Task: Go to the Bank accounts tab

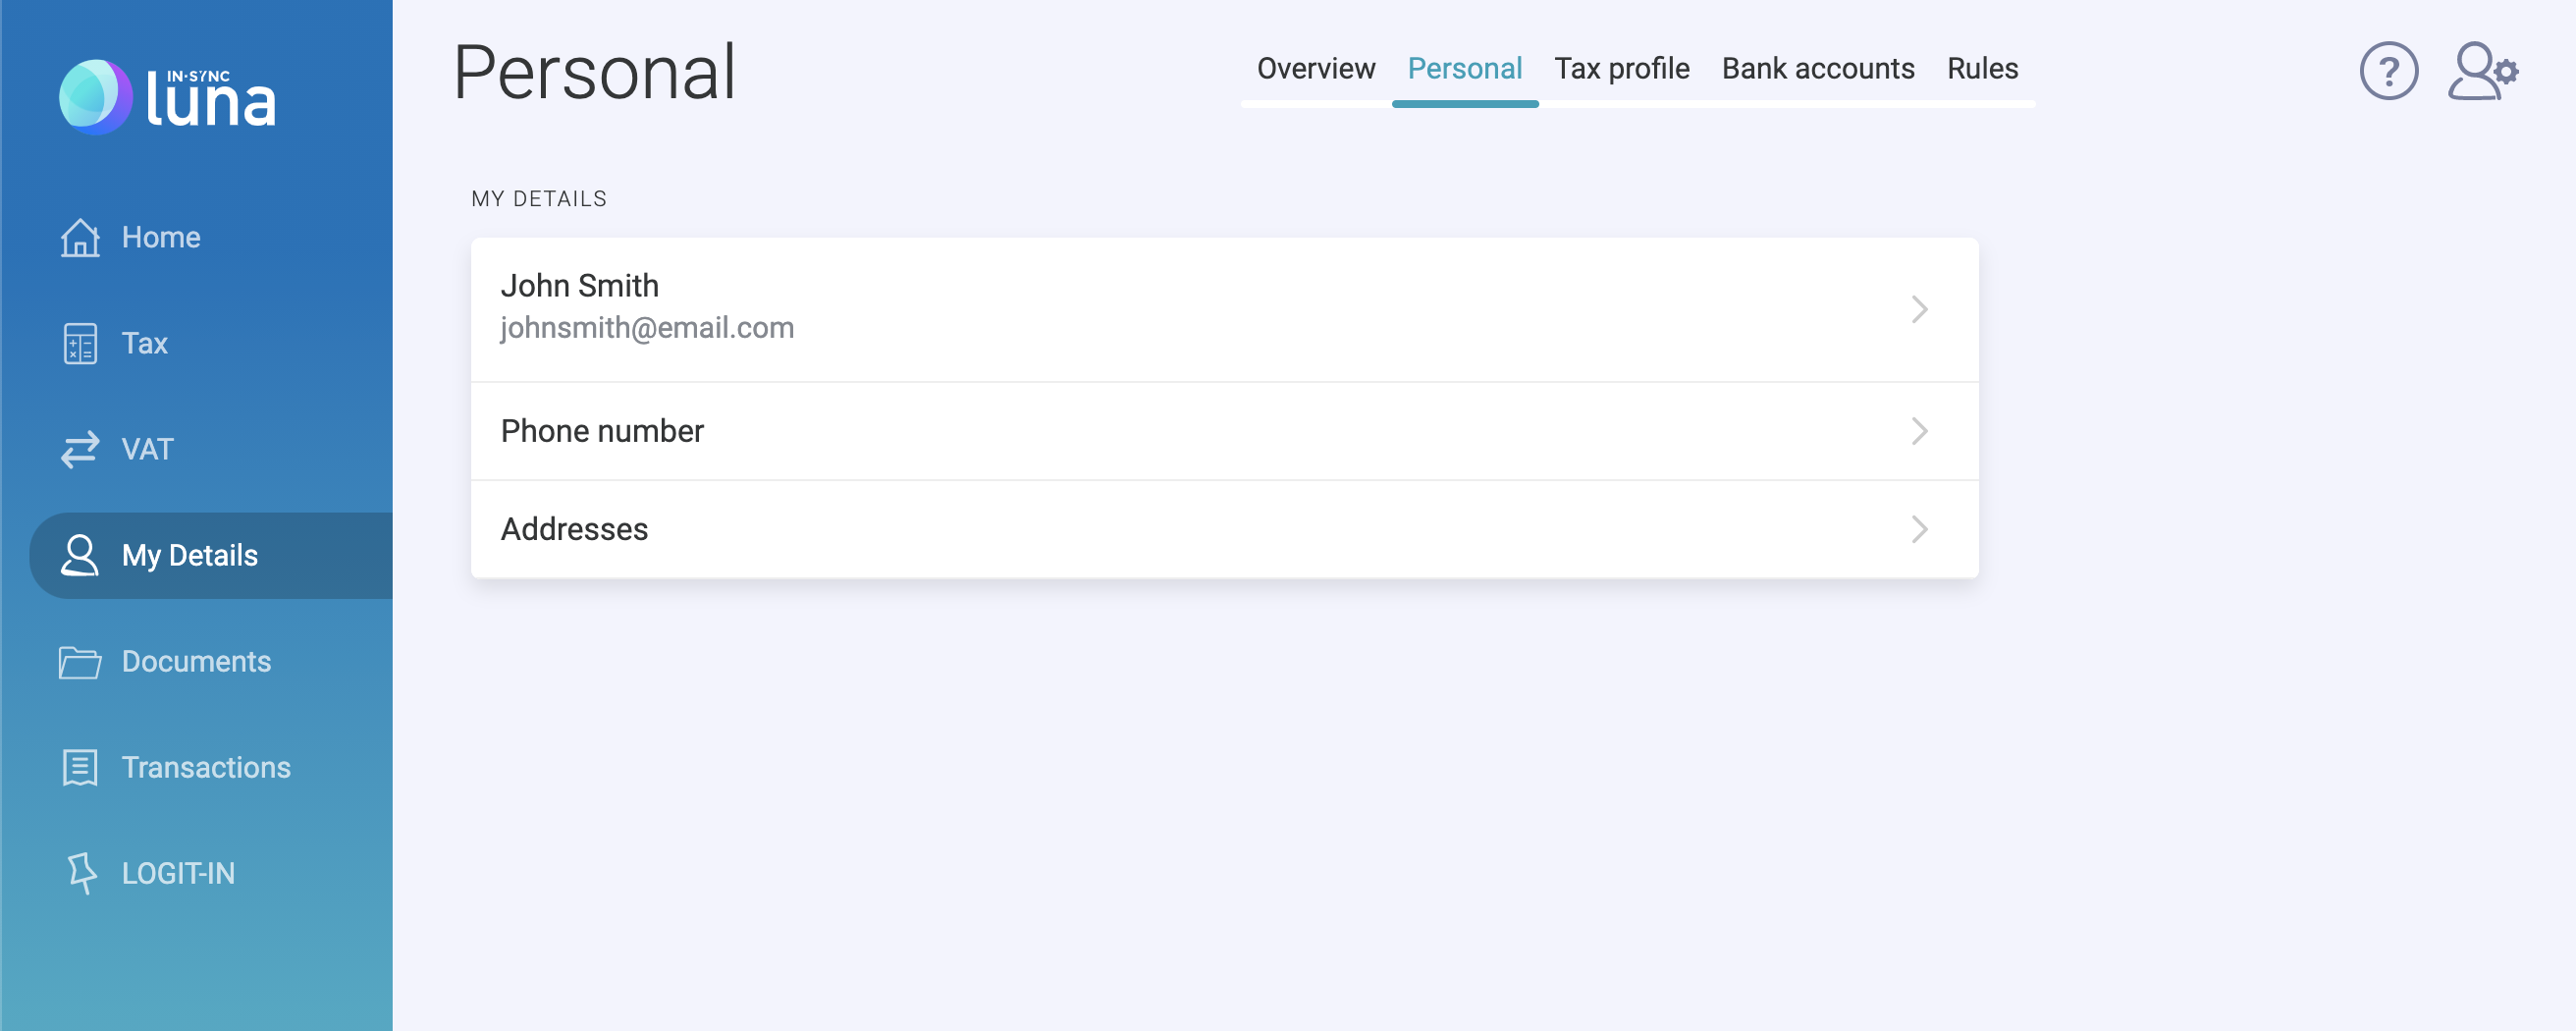Action: click(1817, 68)
